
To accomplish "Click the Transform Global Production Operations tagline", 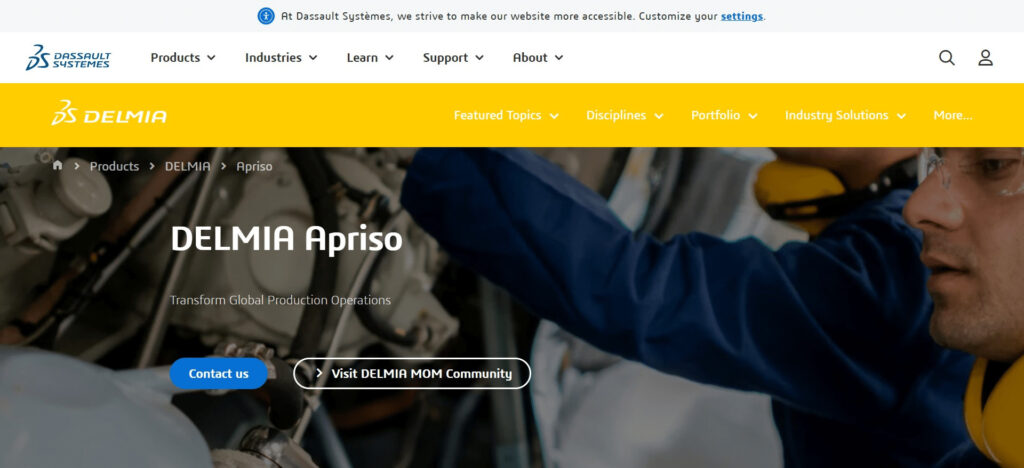I will (x=280, y=300).
